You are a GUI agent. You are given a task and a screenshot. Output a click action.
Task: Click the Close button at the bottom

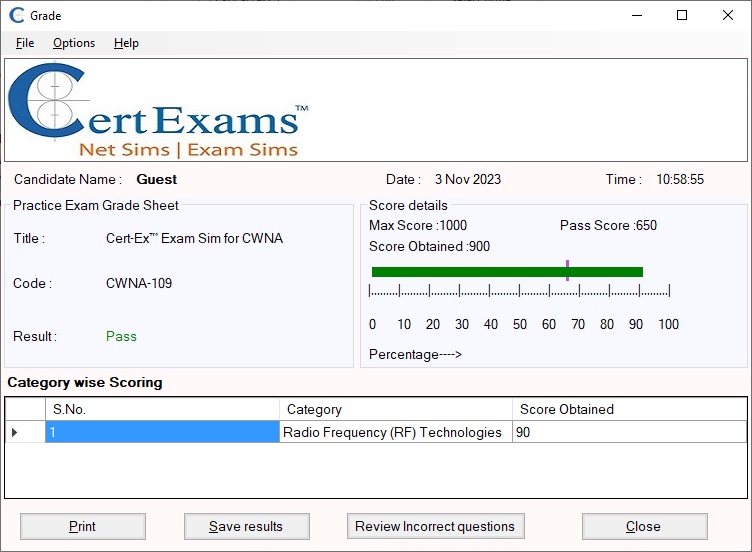(x=644, y=526)
